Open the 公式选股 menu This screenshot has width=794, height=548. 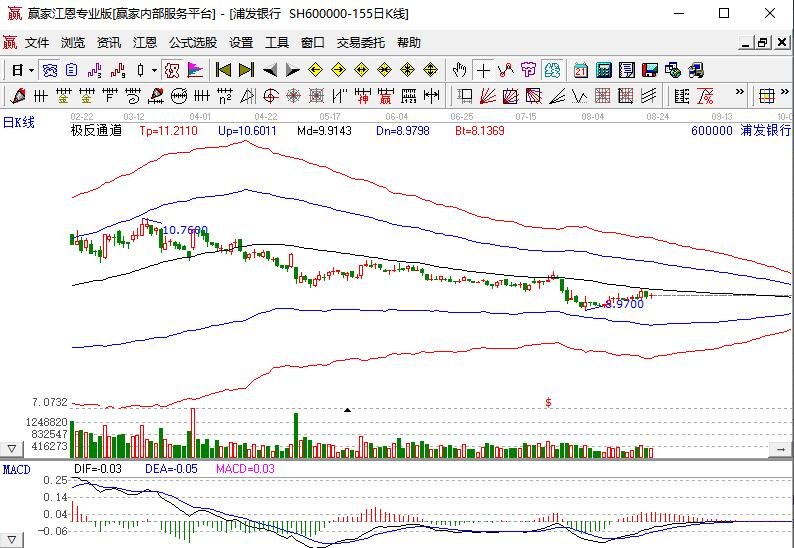(x=193, y=43)
